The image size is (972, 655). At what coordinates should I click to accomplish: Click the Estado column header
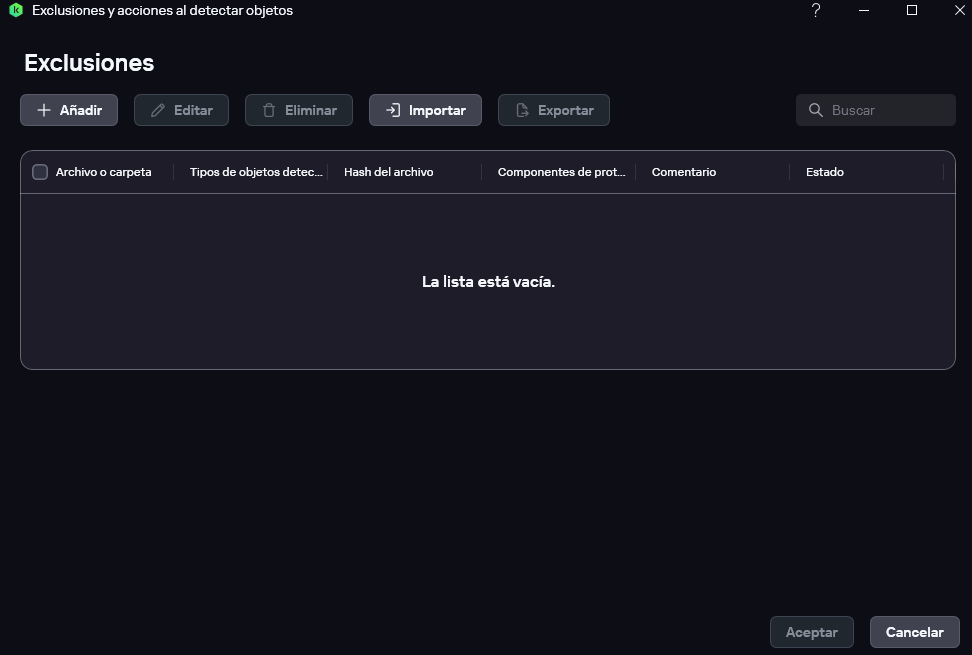[x=825, y=172]
